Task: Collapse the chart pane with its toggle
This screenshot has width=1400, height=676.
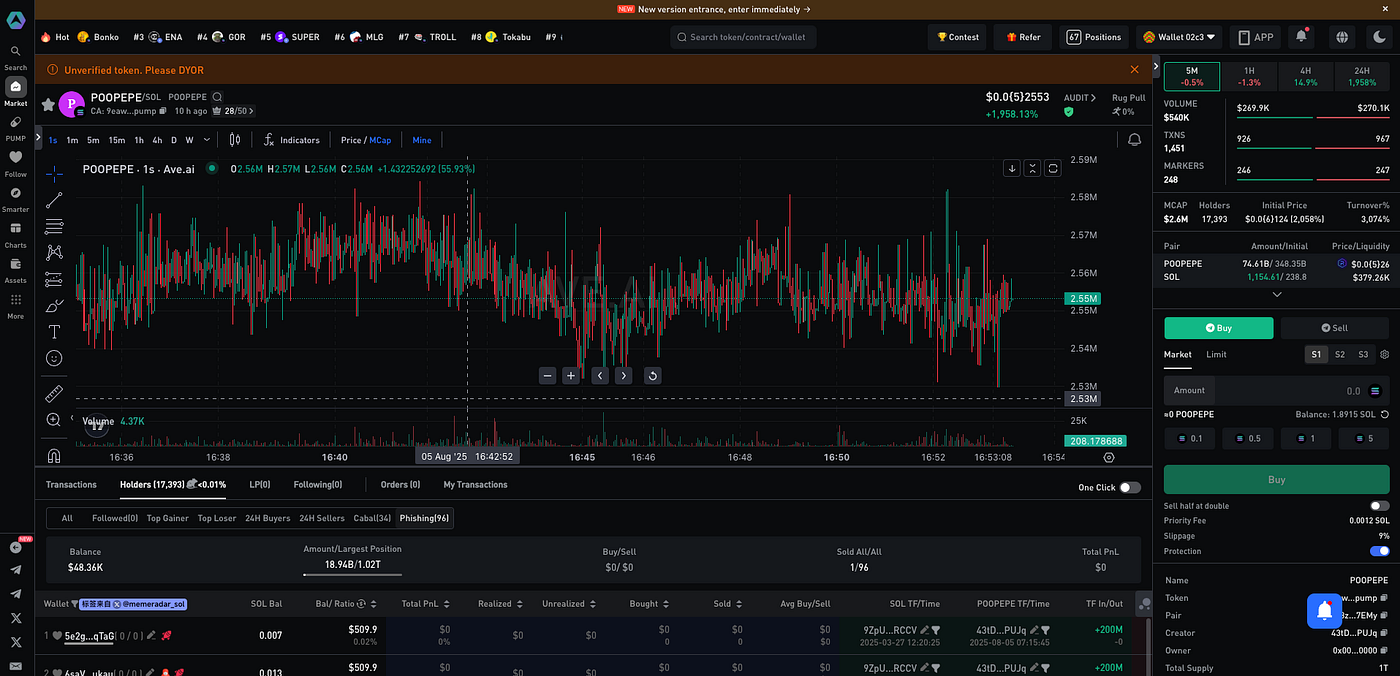Action: 1032,168
